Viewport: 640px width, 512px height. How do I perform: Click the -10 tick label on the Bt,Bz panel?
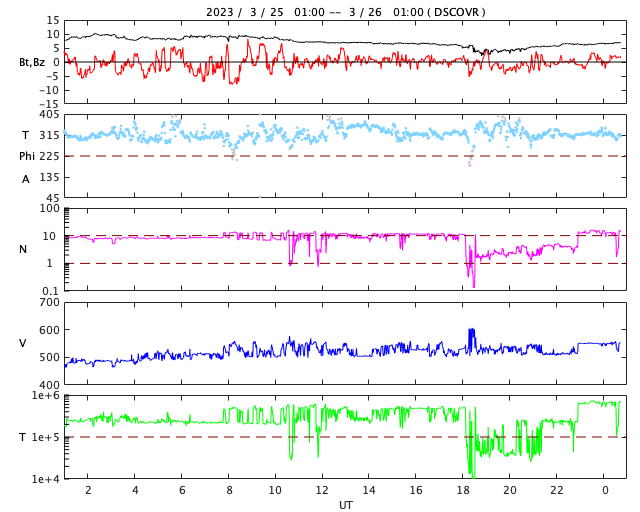tap(49, 90)
